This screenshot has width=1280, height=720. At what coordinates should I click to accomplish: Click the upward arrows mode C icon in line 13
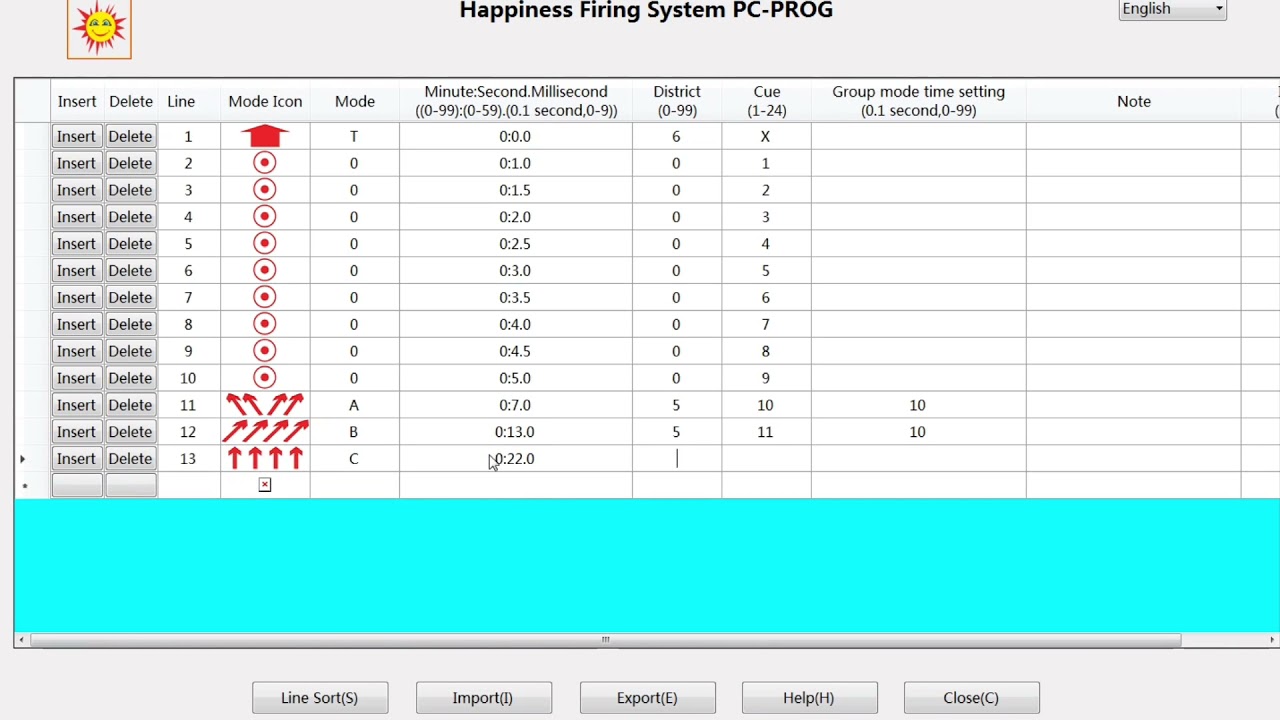pyautogui.click(x=265, y=459)
